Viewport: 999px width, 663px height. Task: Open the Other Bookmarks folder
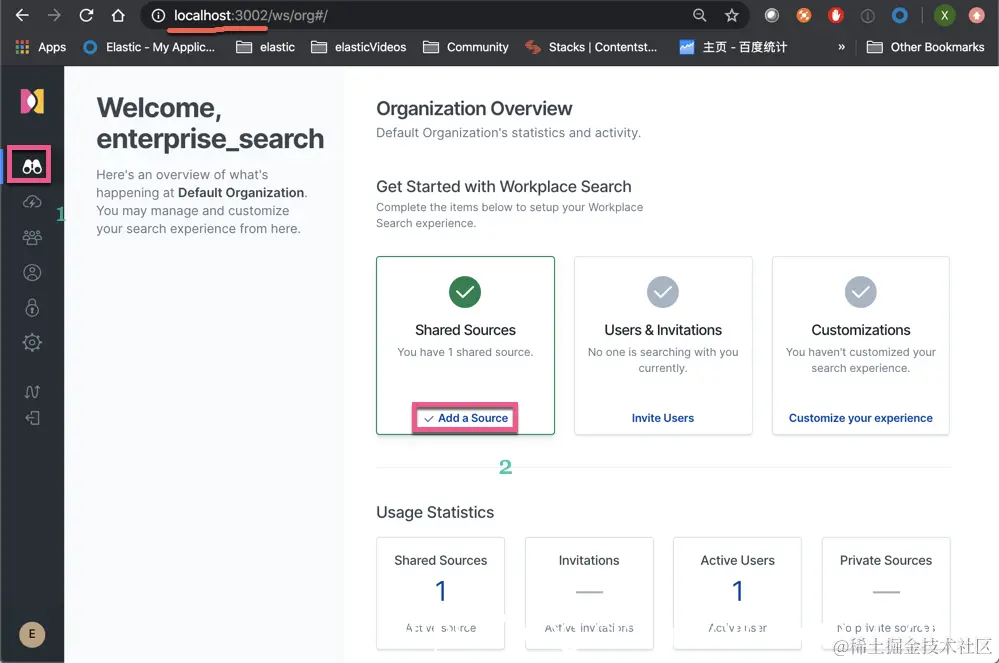pyautogui.click(x=925, y=47)
